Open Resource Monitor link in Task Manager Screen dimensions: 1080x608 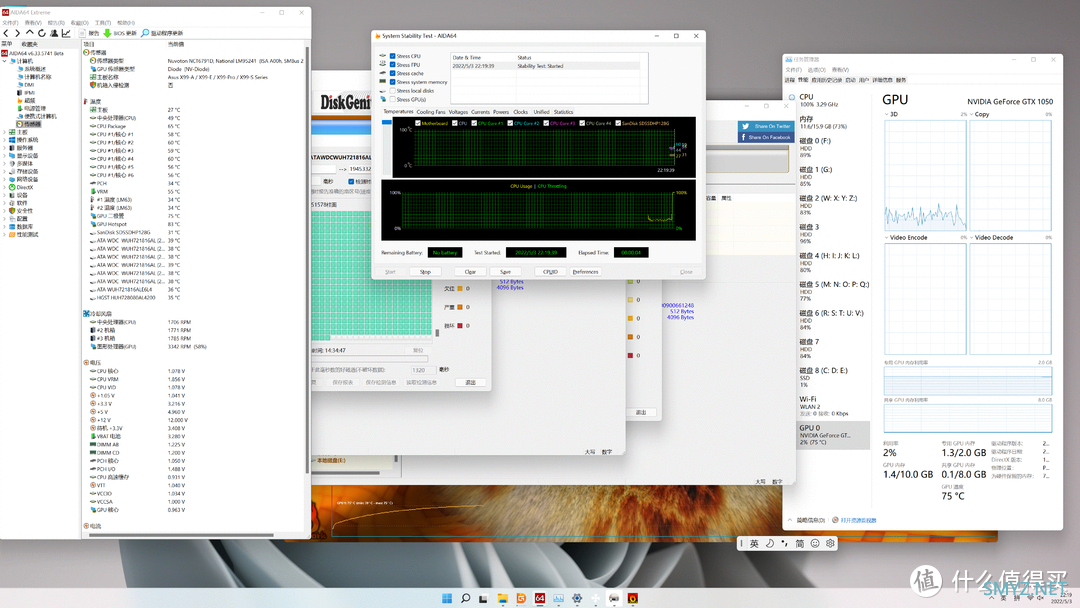[x=858, y=521]
